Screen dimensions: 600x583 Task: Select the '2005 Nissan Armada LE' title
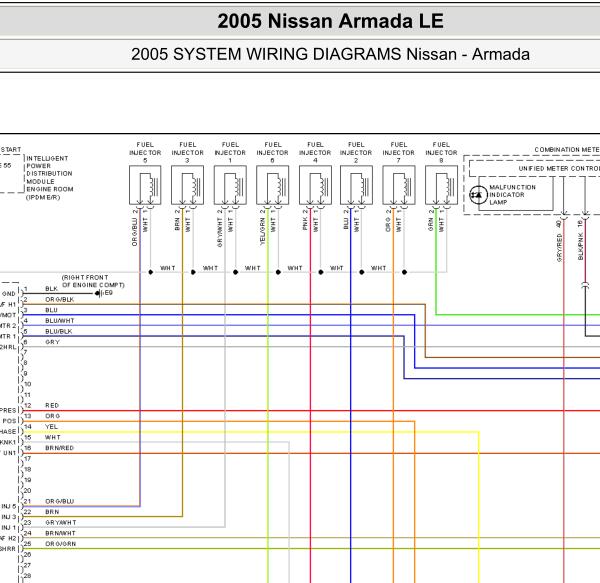coord(331,21)
